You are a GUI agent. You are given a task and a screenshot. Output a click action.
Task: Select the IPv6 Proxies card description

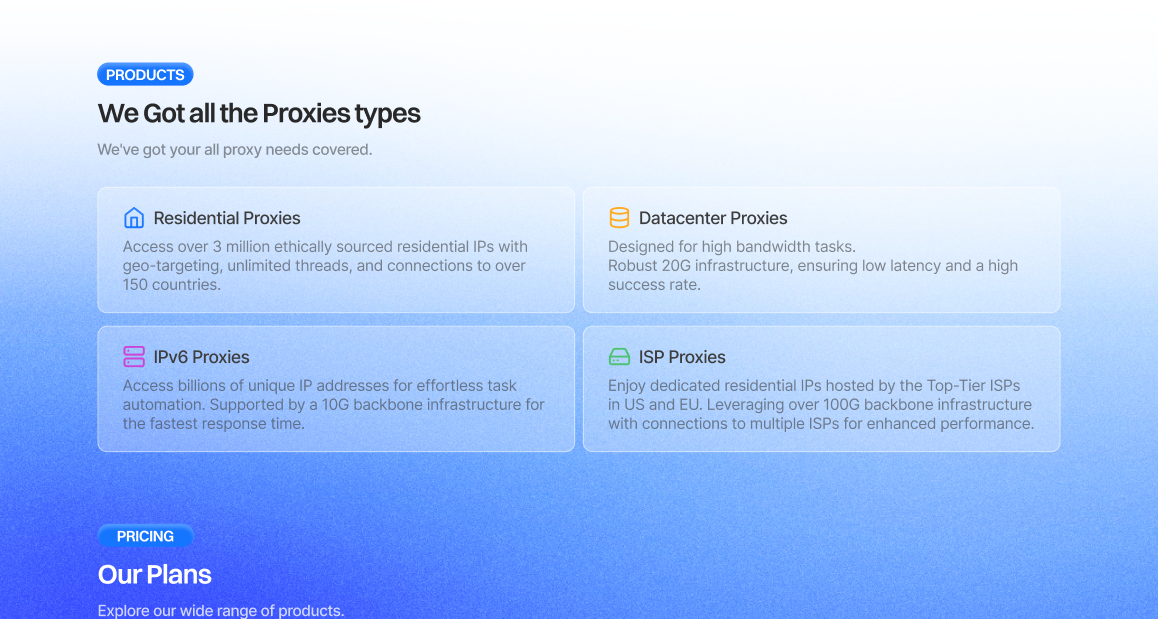click(x=333, y=405)
